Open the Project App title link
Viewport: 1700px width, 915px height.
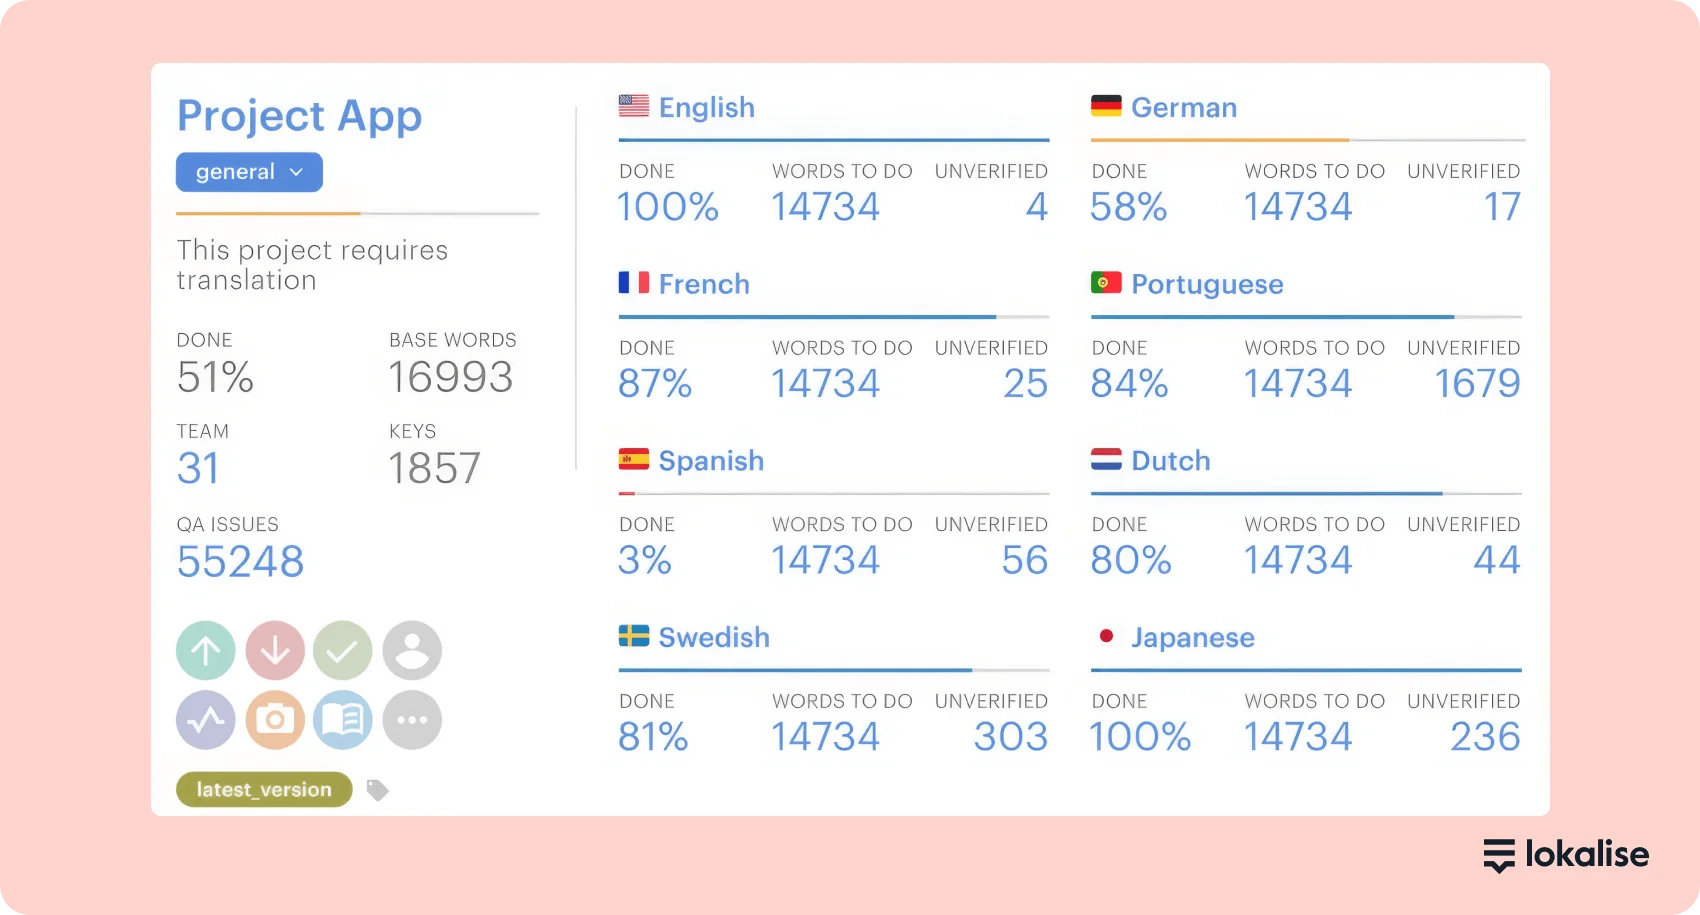pyautogui.click(x=300, y=116)
